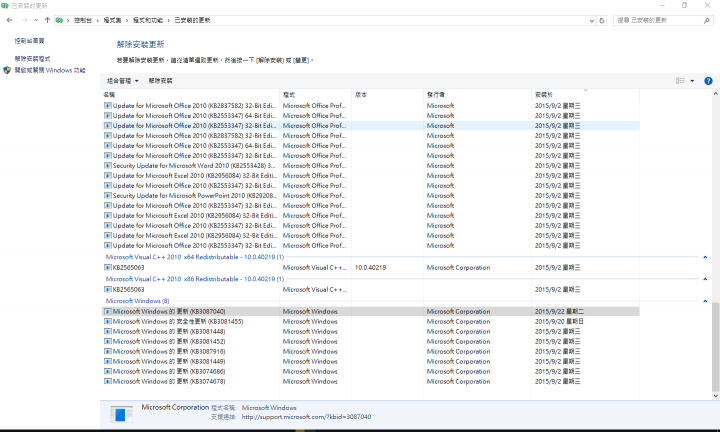720x432 pixels.
Task: Select the 已安裝的更新 breadcrumb
Action: 192,20
